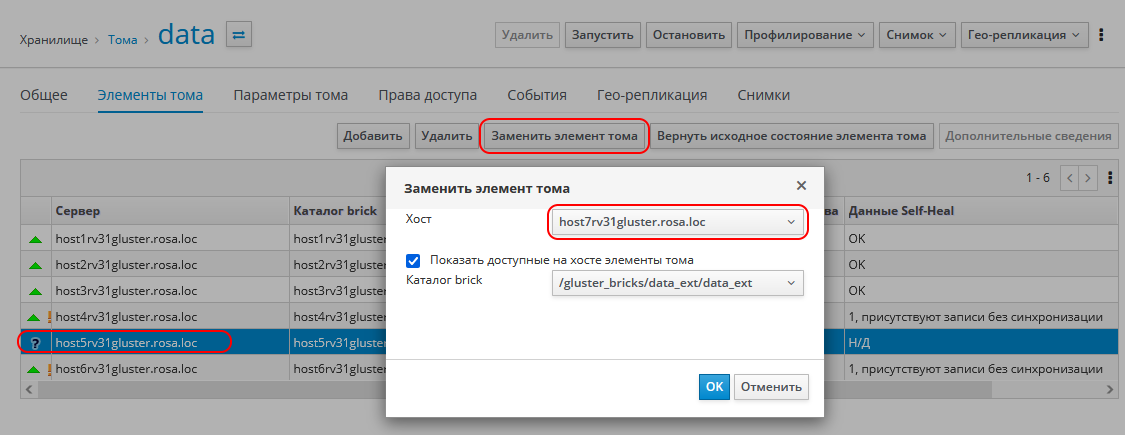Click the swap icon next to data title
The width and height of the screenshot is (1125, 435).
point(239,35)
